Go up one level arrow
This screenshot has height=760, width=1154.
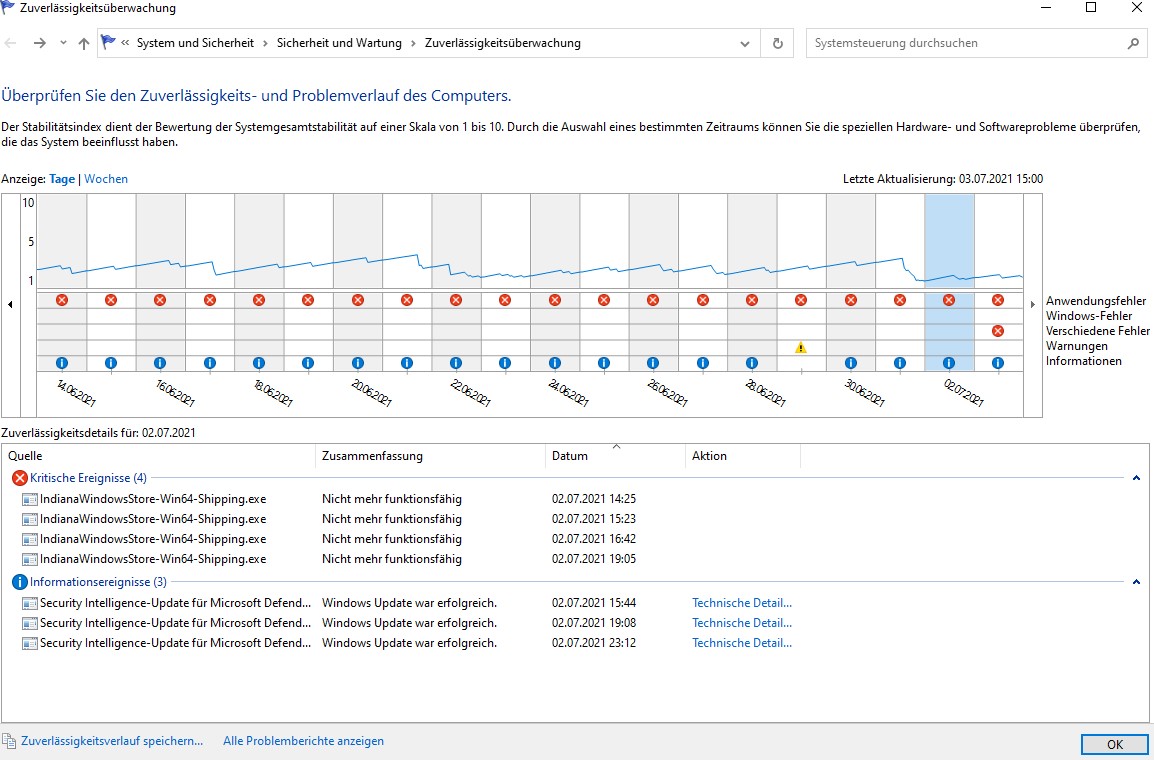pyautogui.click(x=84, y=43)
